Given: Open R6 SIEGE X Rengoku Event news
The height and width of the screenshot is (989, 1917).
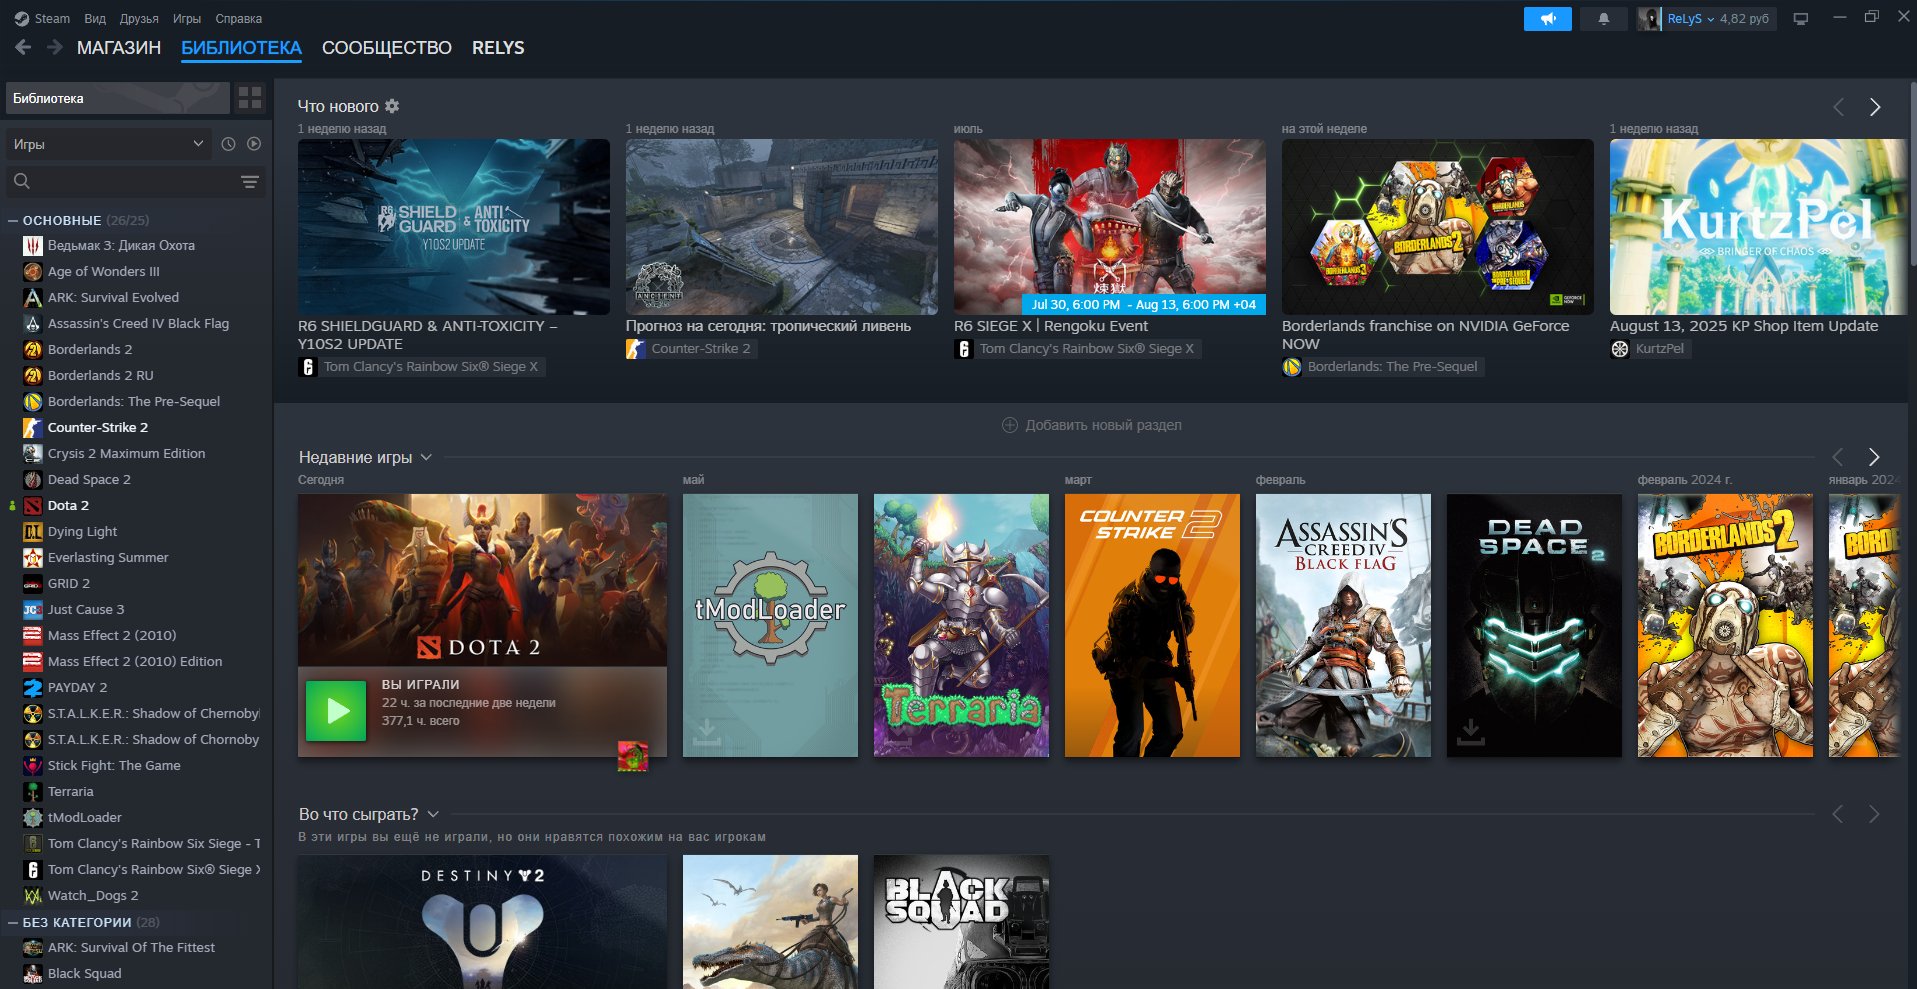Looking at the screenshot, I should (1110, 227).
